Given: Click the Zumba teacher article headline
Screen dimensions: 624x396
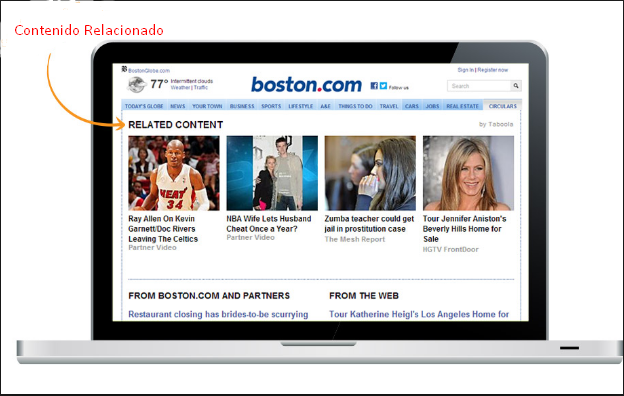Looking at the screenshot, I should click(x=369, y=224).
